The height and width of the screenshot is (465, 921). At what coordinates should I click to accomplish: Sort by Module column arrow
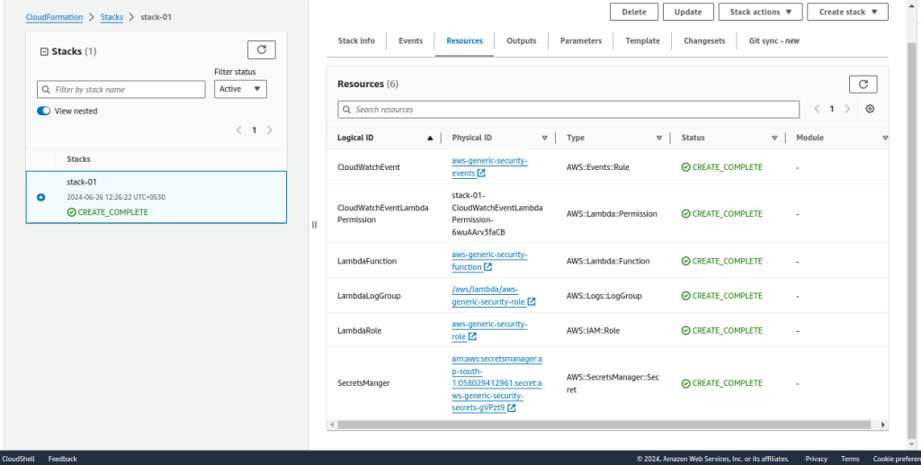(x=885, y=138)
